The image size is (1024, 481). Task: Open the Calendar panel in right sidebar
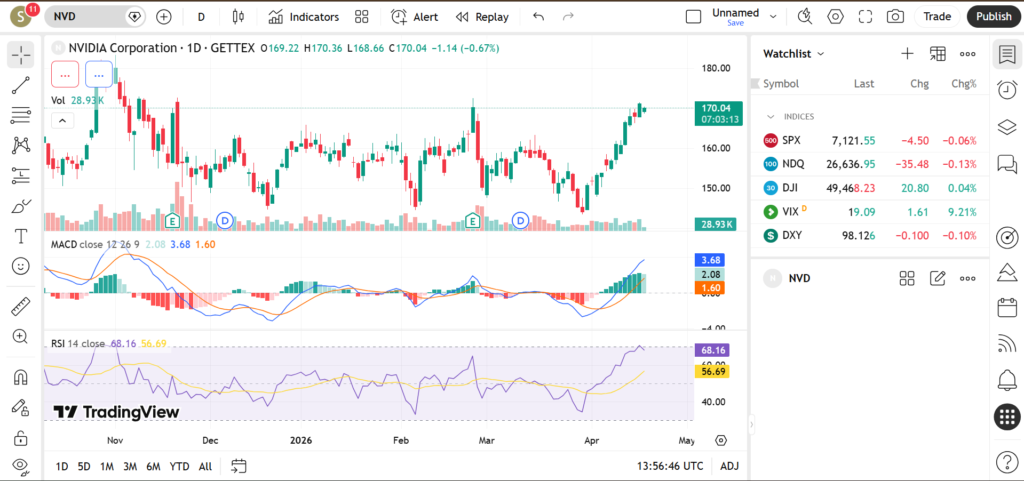1007,308
